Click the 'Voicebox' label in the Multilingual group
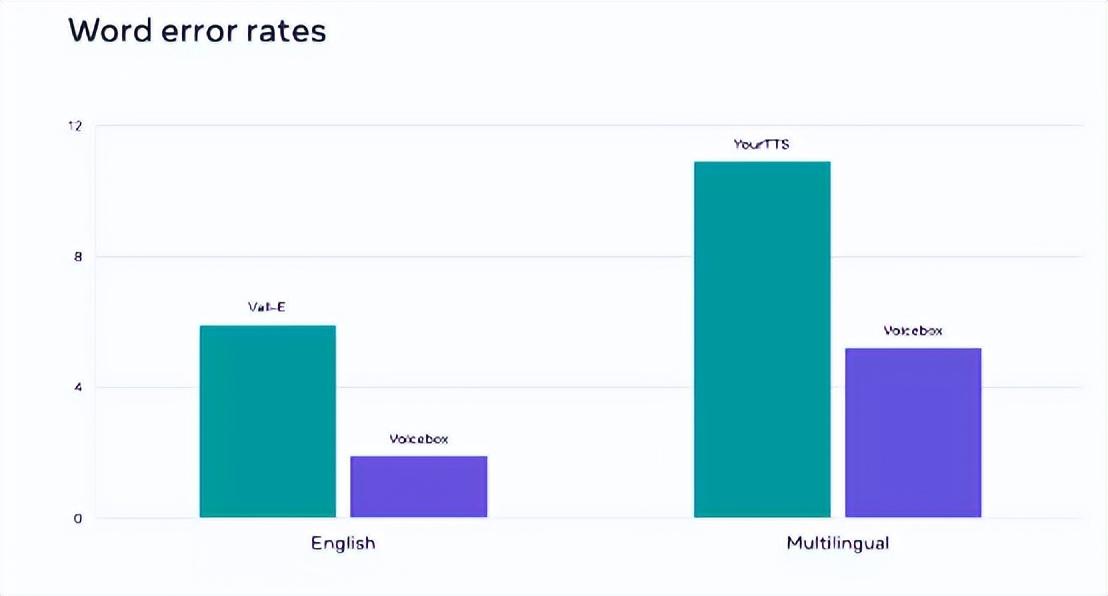The width and height of the screenshot is (1108, 596). pos(913,331)
